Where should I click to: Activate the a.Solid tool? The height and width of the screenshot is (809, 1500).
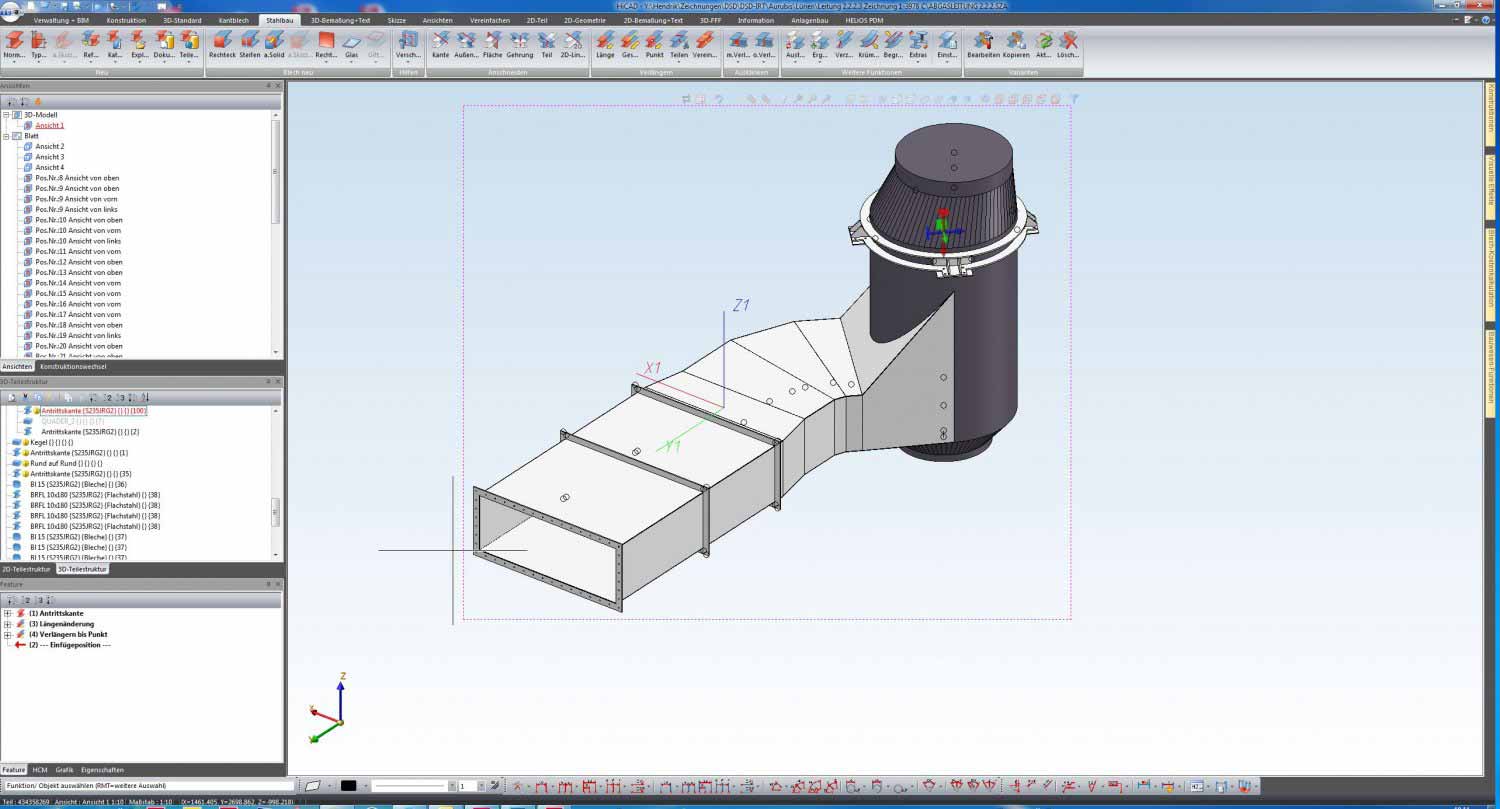pyautogui.click(x=274, y=44)
